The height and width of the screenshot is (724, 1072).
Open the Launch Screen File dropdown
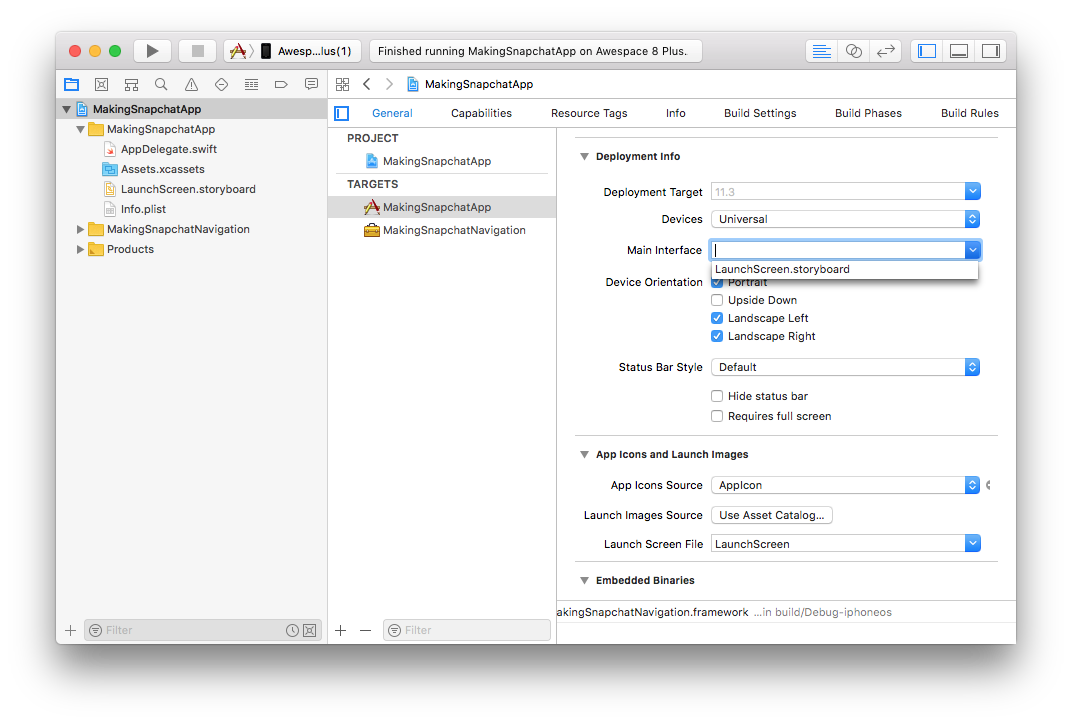click(973, 544)
